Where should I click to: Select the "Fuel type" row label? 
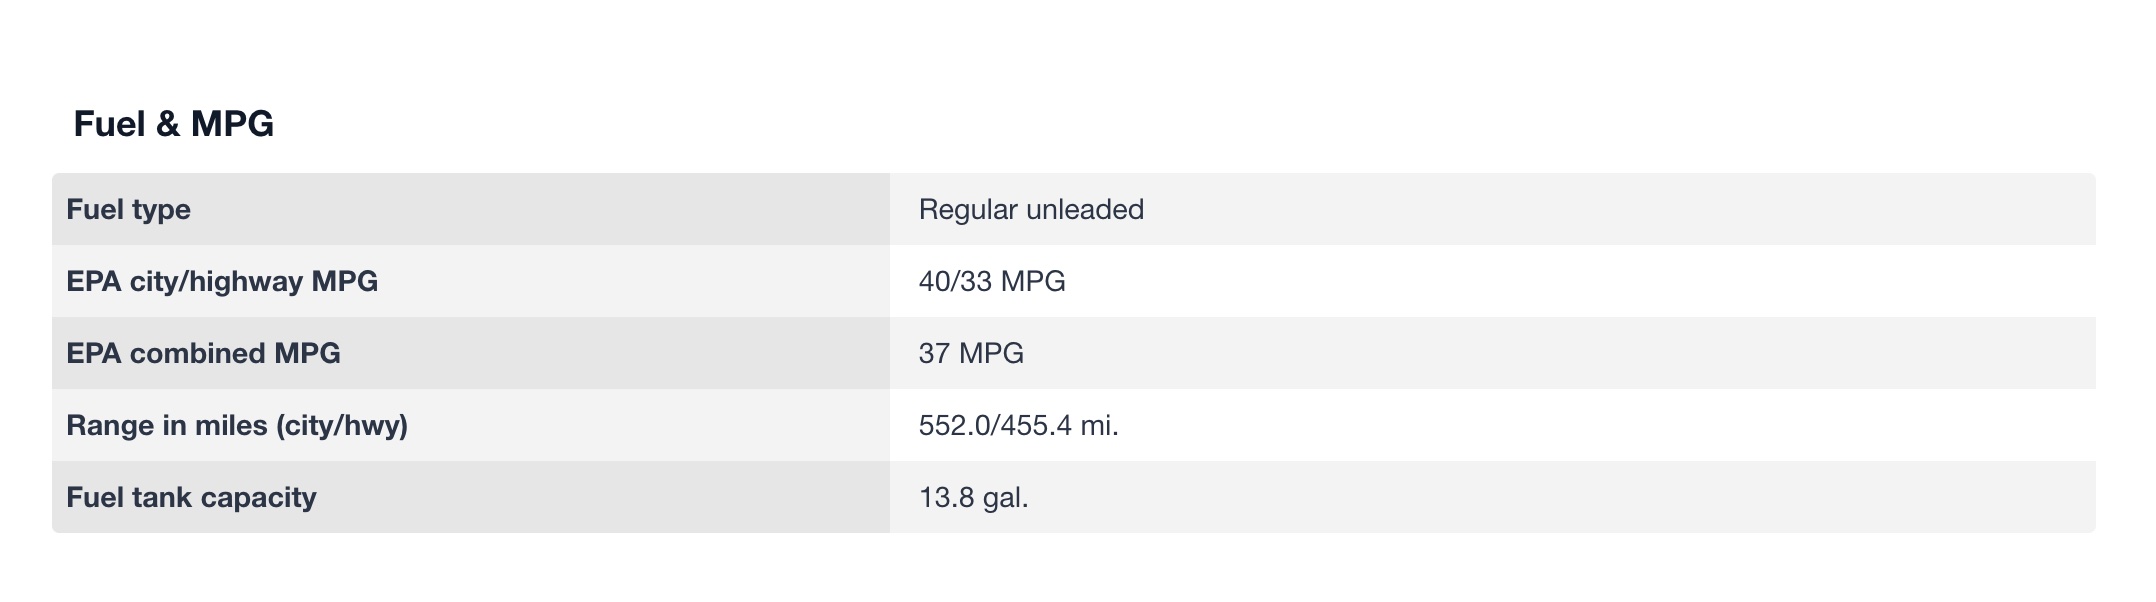click(128, 210)
